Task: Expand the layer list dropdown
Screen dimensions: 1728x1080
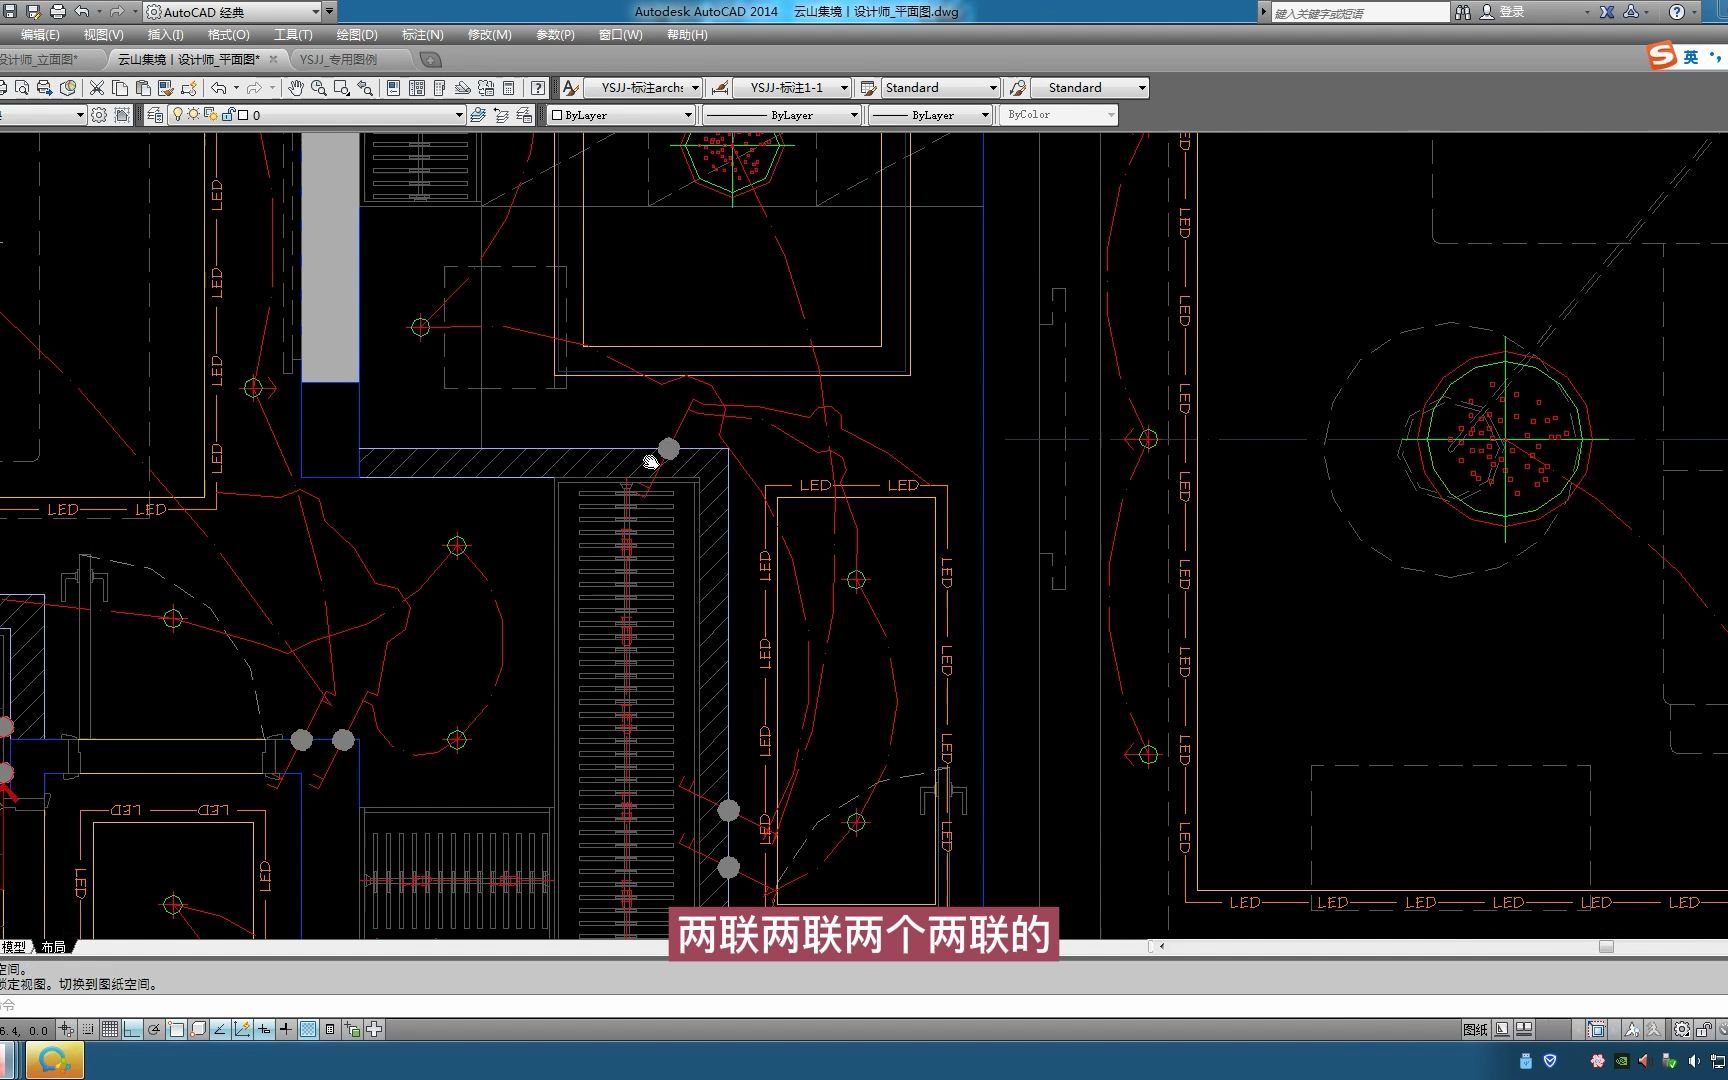Action: point(459,115)
